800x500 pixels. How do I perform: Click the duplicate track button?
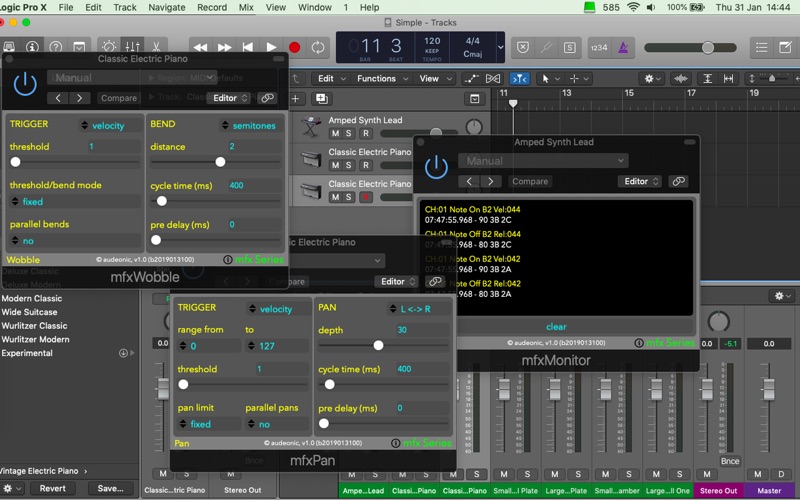(321, 98)
